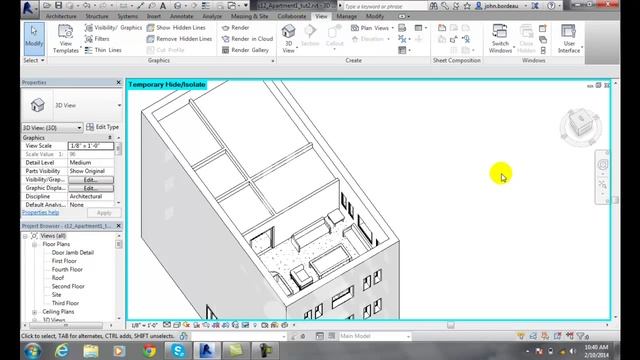Screen dimensions: 640x360
Task: Open the Structure tab
Action: coord(97,16)
